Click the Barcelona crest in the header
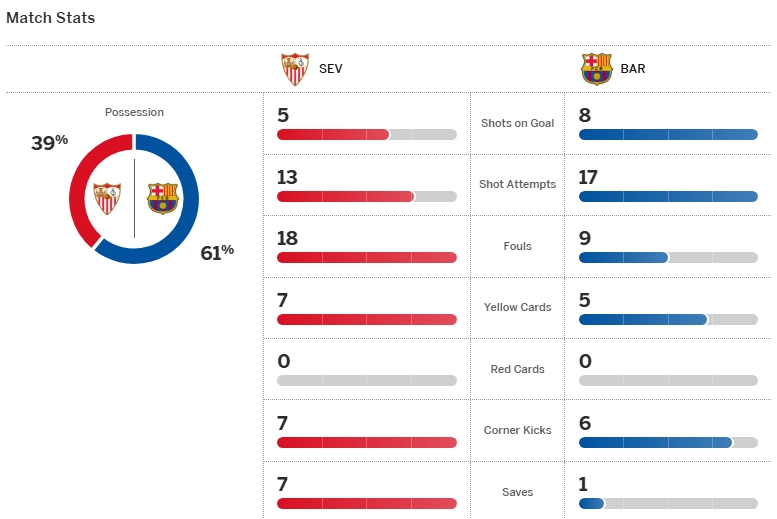The width and height of the screenshot is (777, 519). click(x=596, y=69)
